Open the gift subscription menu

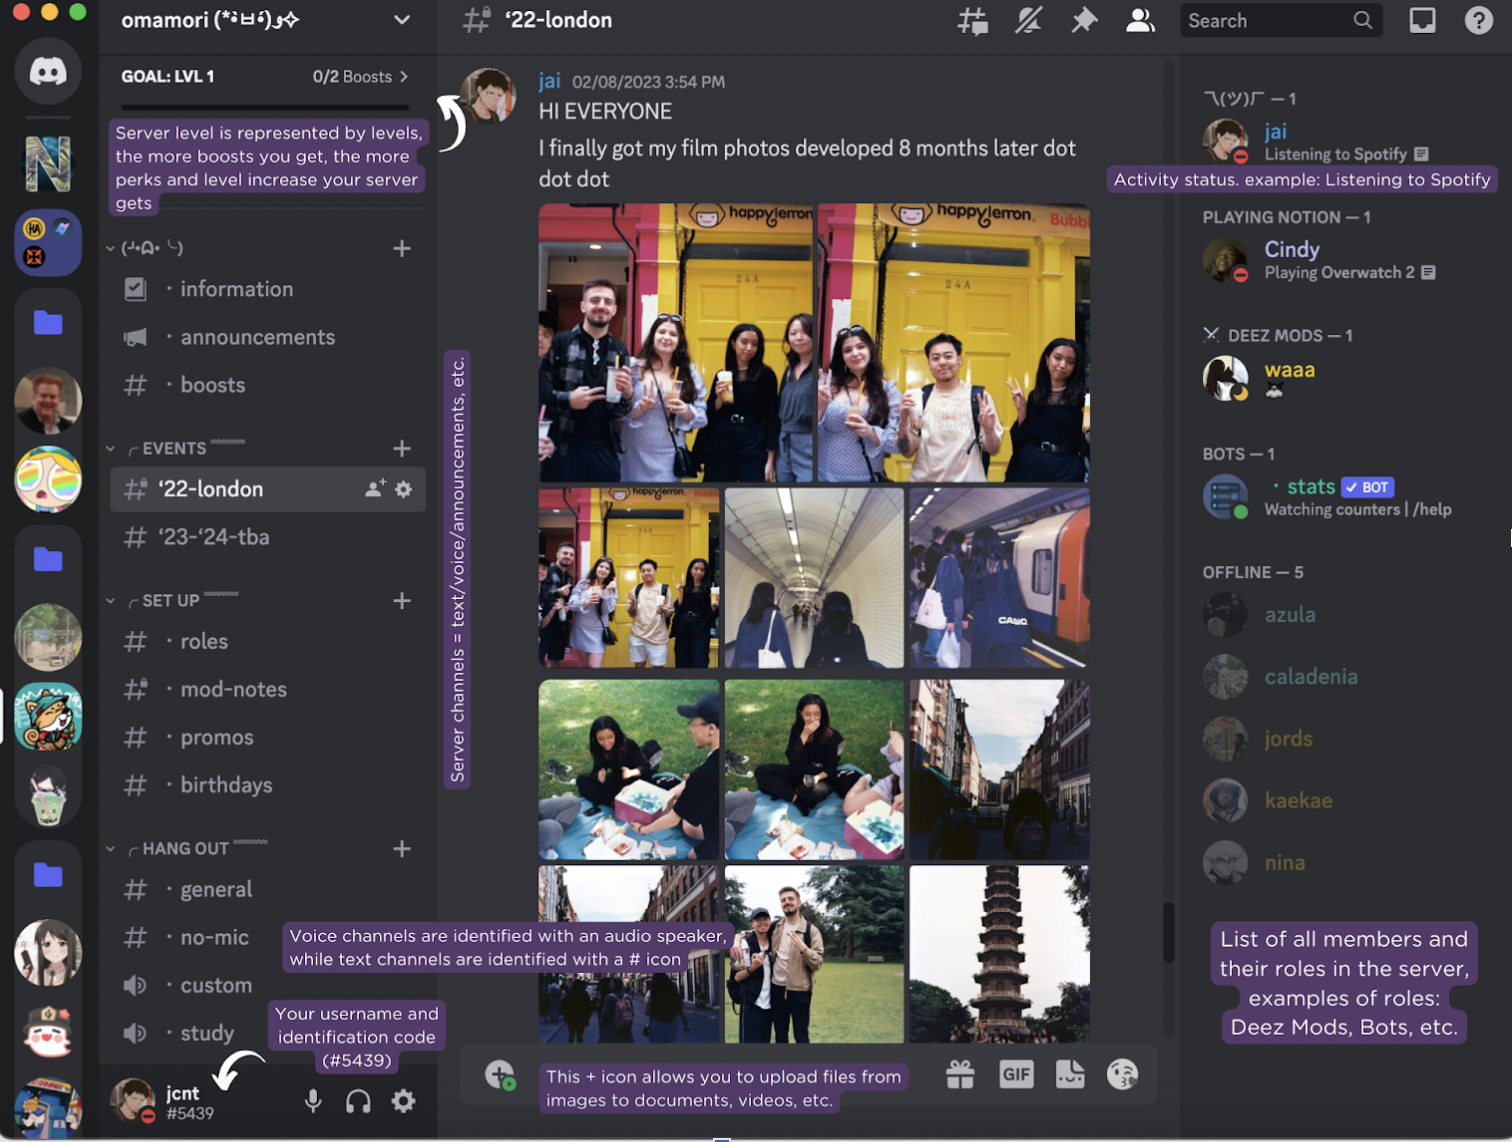point(959,1074)
